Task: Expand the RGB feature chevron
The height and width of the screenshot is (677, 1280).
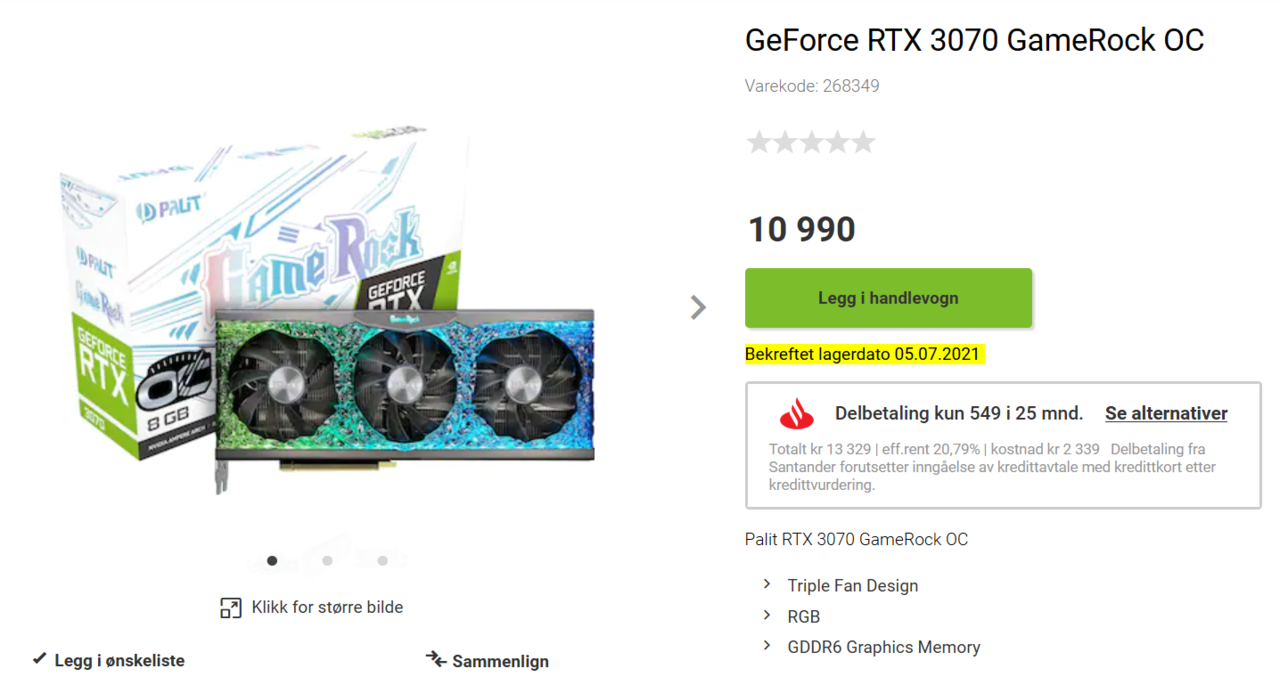Action: click(767, 615)
